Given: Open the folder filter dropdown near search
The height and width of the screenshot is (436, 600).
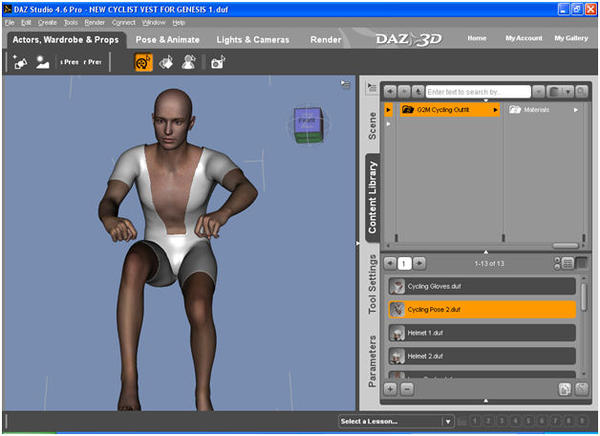Looking at the screenshot, I should tap(560, 92).
